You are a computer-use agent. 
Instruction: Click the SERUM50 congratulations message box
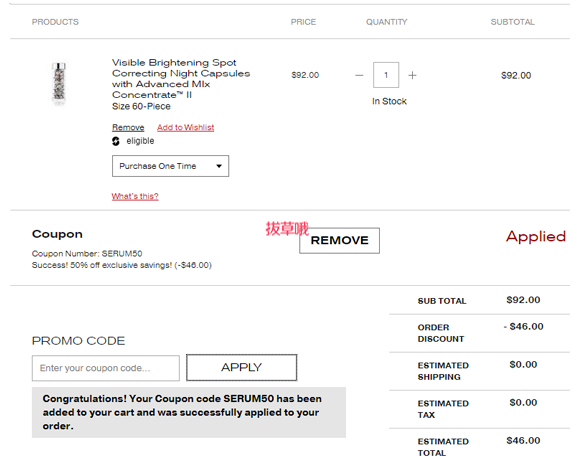click(189, 412)
